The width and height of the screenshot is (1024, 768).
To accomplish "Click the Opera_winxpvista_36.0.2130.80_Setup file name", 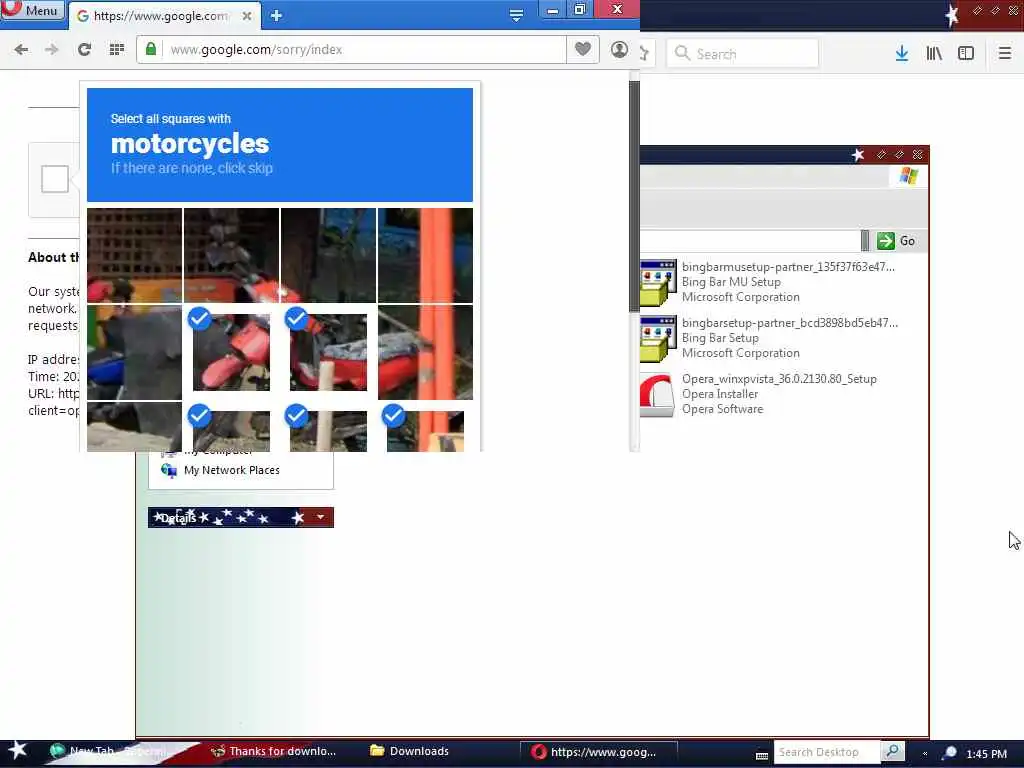I will pyautogui.click(x=779, y=379).
